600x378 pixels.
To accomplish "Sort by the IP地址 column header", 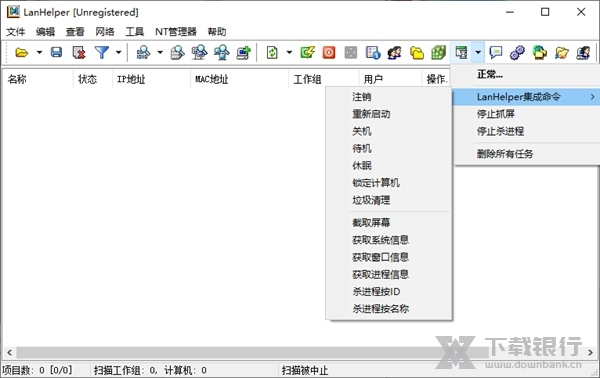I will tap(151, 79).
